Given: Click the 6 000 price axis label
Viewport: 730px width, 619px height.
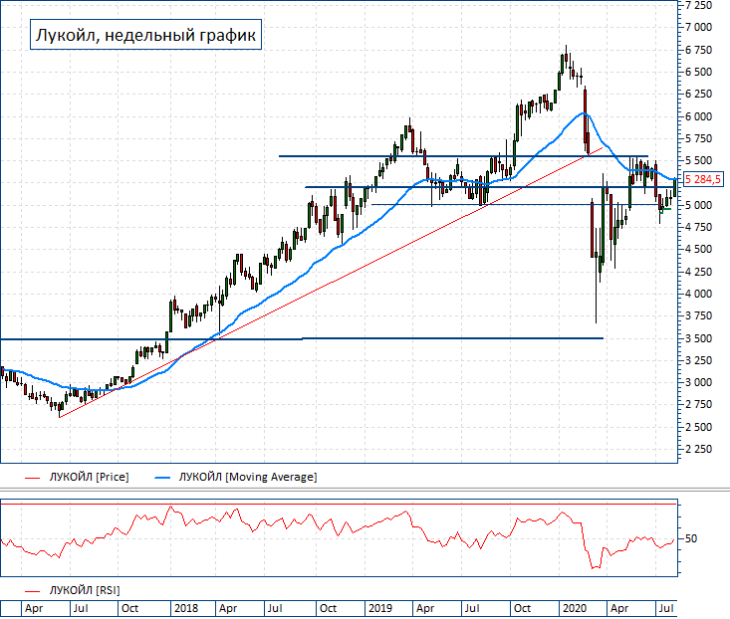Looking at the screenshot, I should [x=698, y=116].
